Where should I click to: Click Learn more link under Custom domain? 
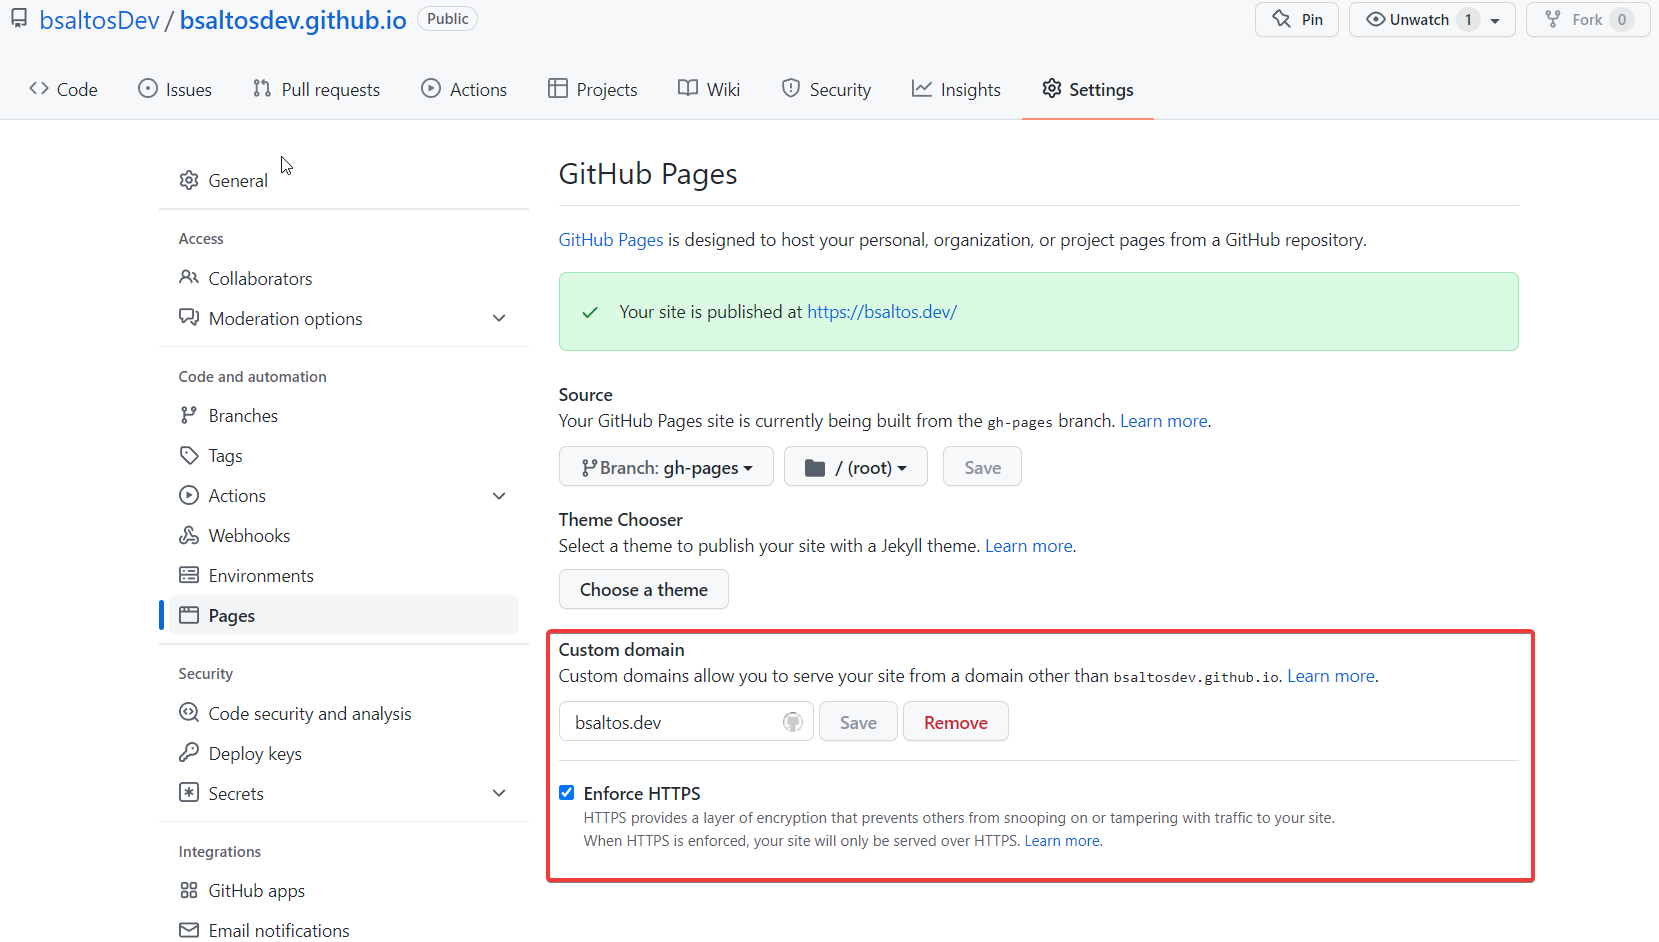(x=1331, y=676)
